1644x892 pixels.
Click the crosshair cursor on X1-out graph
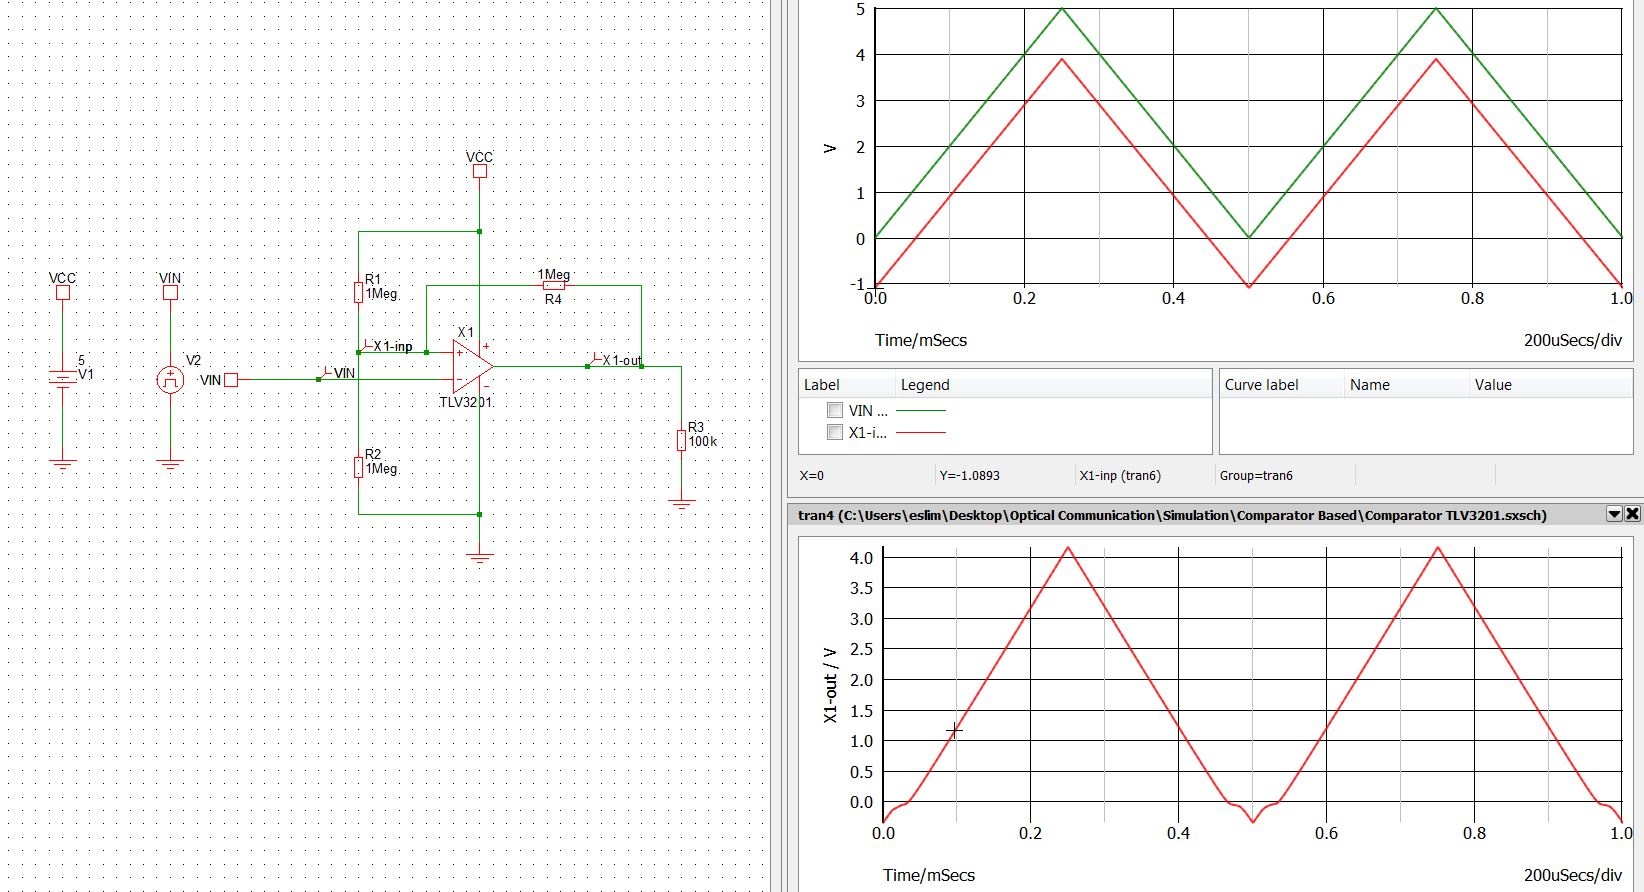[x=955, y=731]
